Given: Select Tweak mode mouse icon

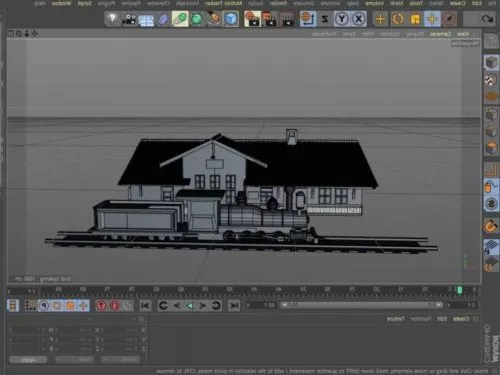Looking at the screenshot, I should (491, 187).
